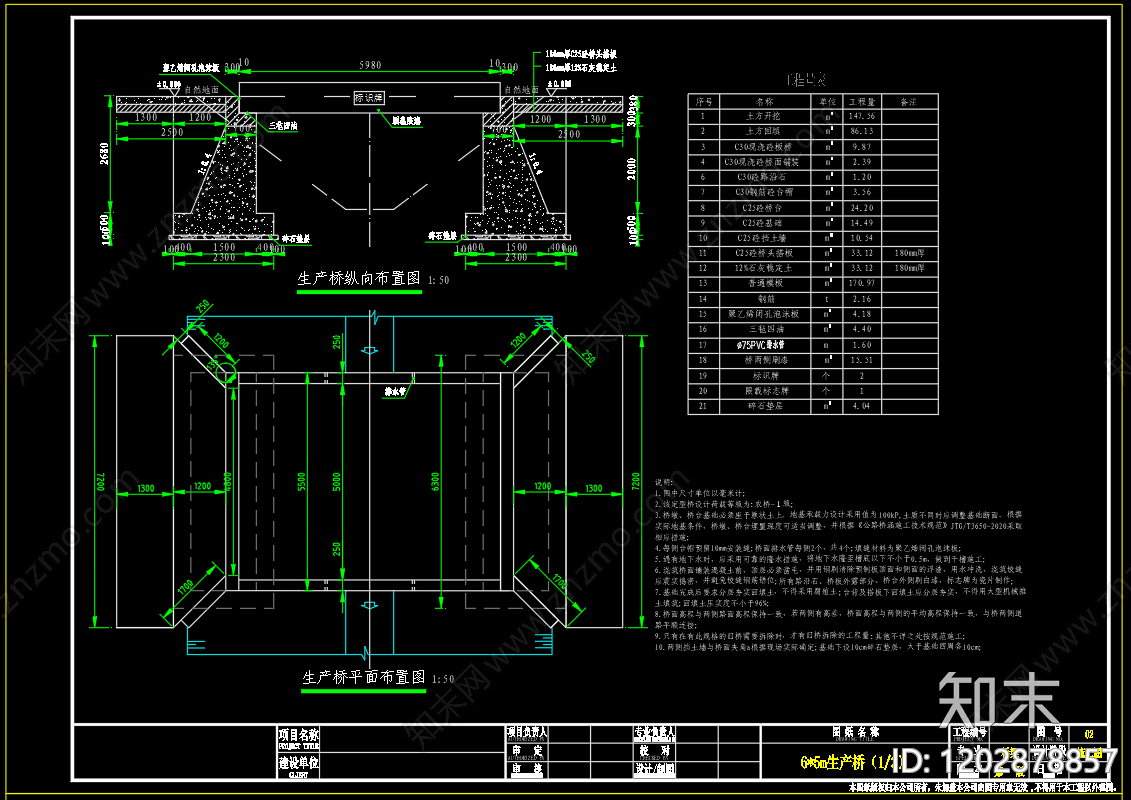Screen dimensions: 1131x800
Task: Click the left 7200 dimension in plan view
Action: click(x=101, y=483)
